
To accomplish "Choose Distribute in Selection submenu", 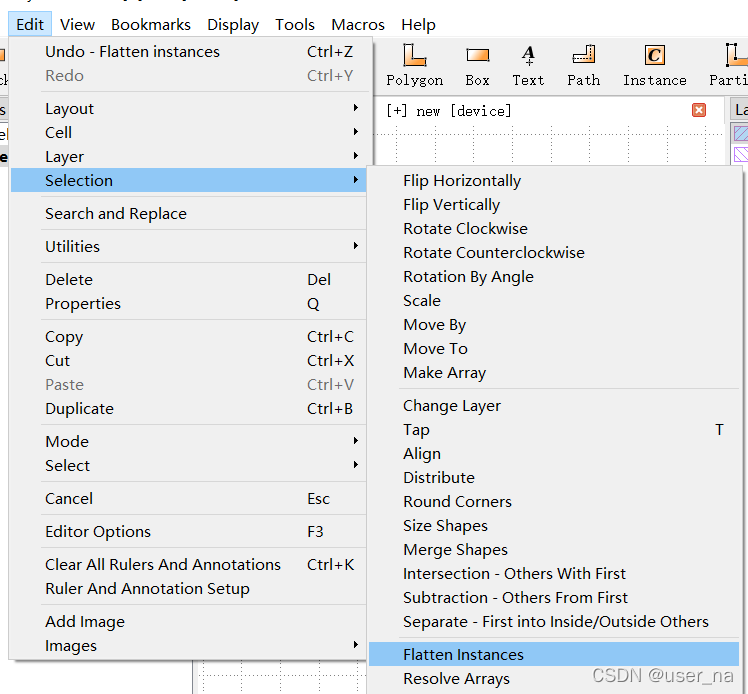I will point(553,477).
